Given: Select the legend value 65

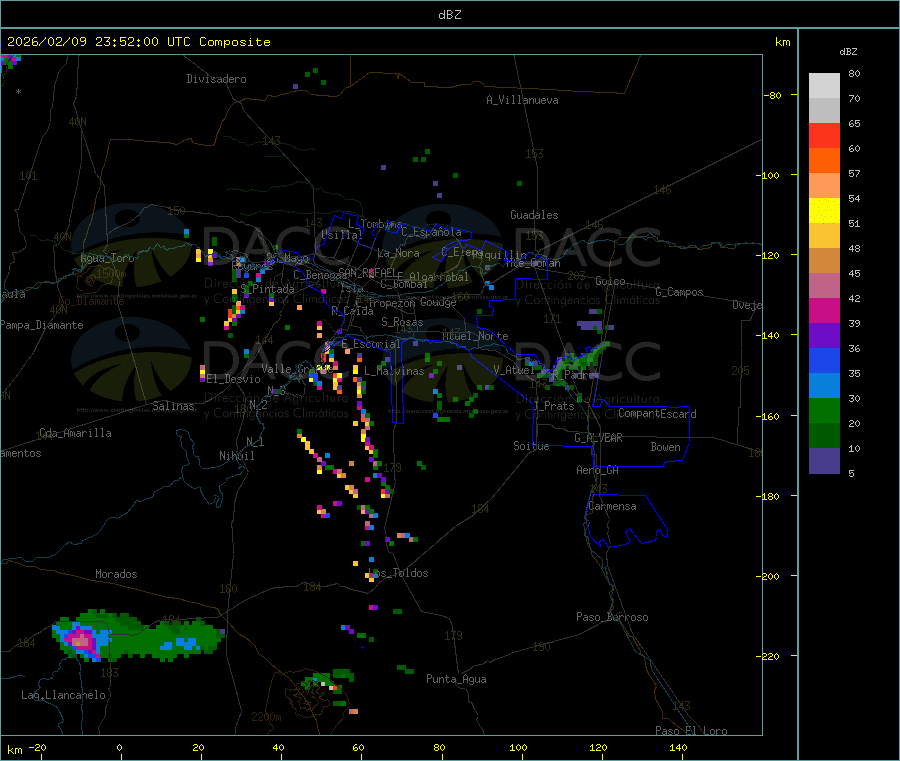Looking at the screenshot, I should (854, 123).
